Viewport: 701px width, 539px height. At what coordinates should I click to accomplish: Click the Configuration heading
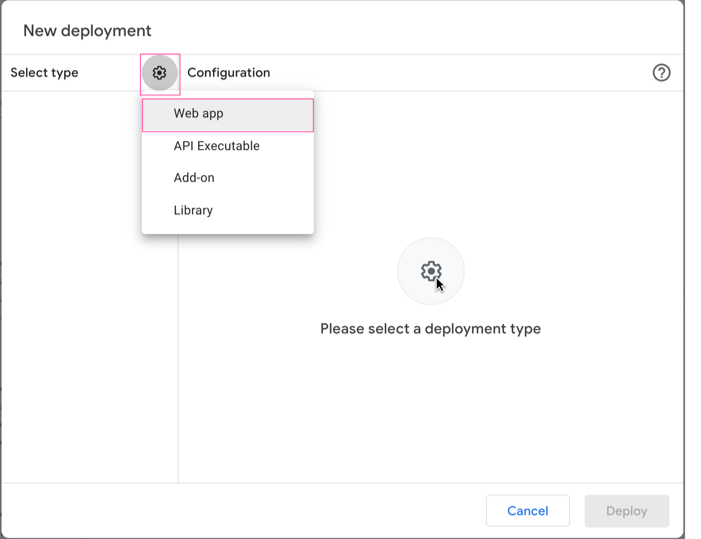pyautogui.click(x=228, y=73)
